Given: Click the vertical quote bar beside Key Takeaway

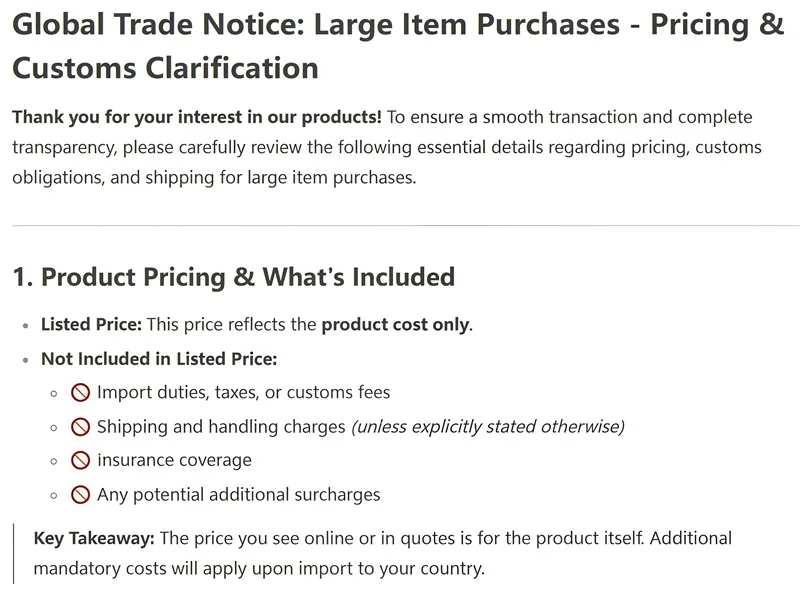Looking at the screenshot, I should click(14, 554).
